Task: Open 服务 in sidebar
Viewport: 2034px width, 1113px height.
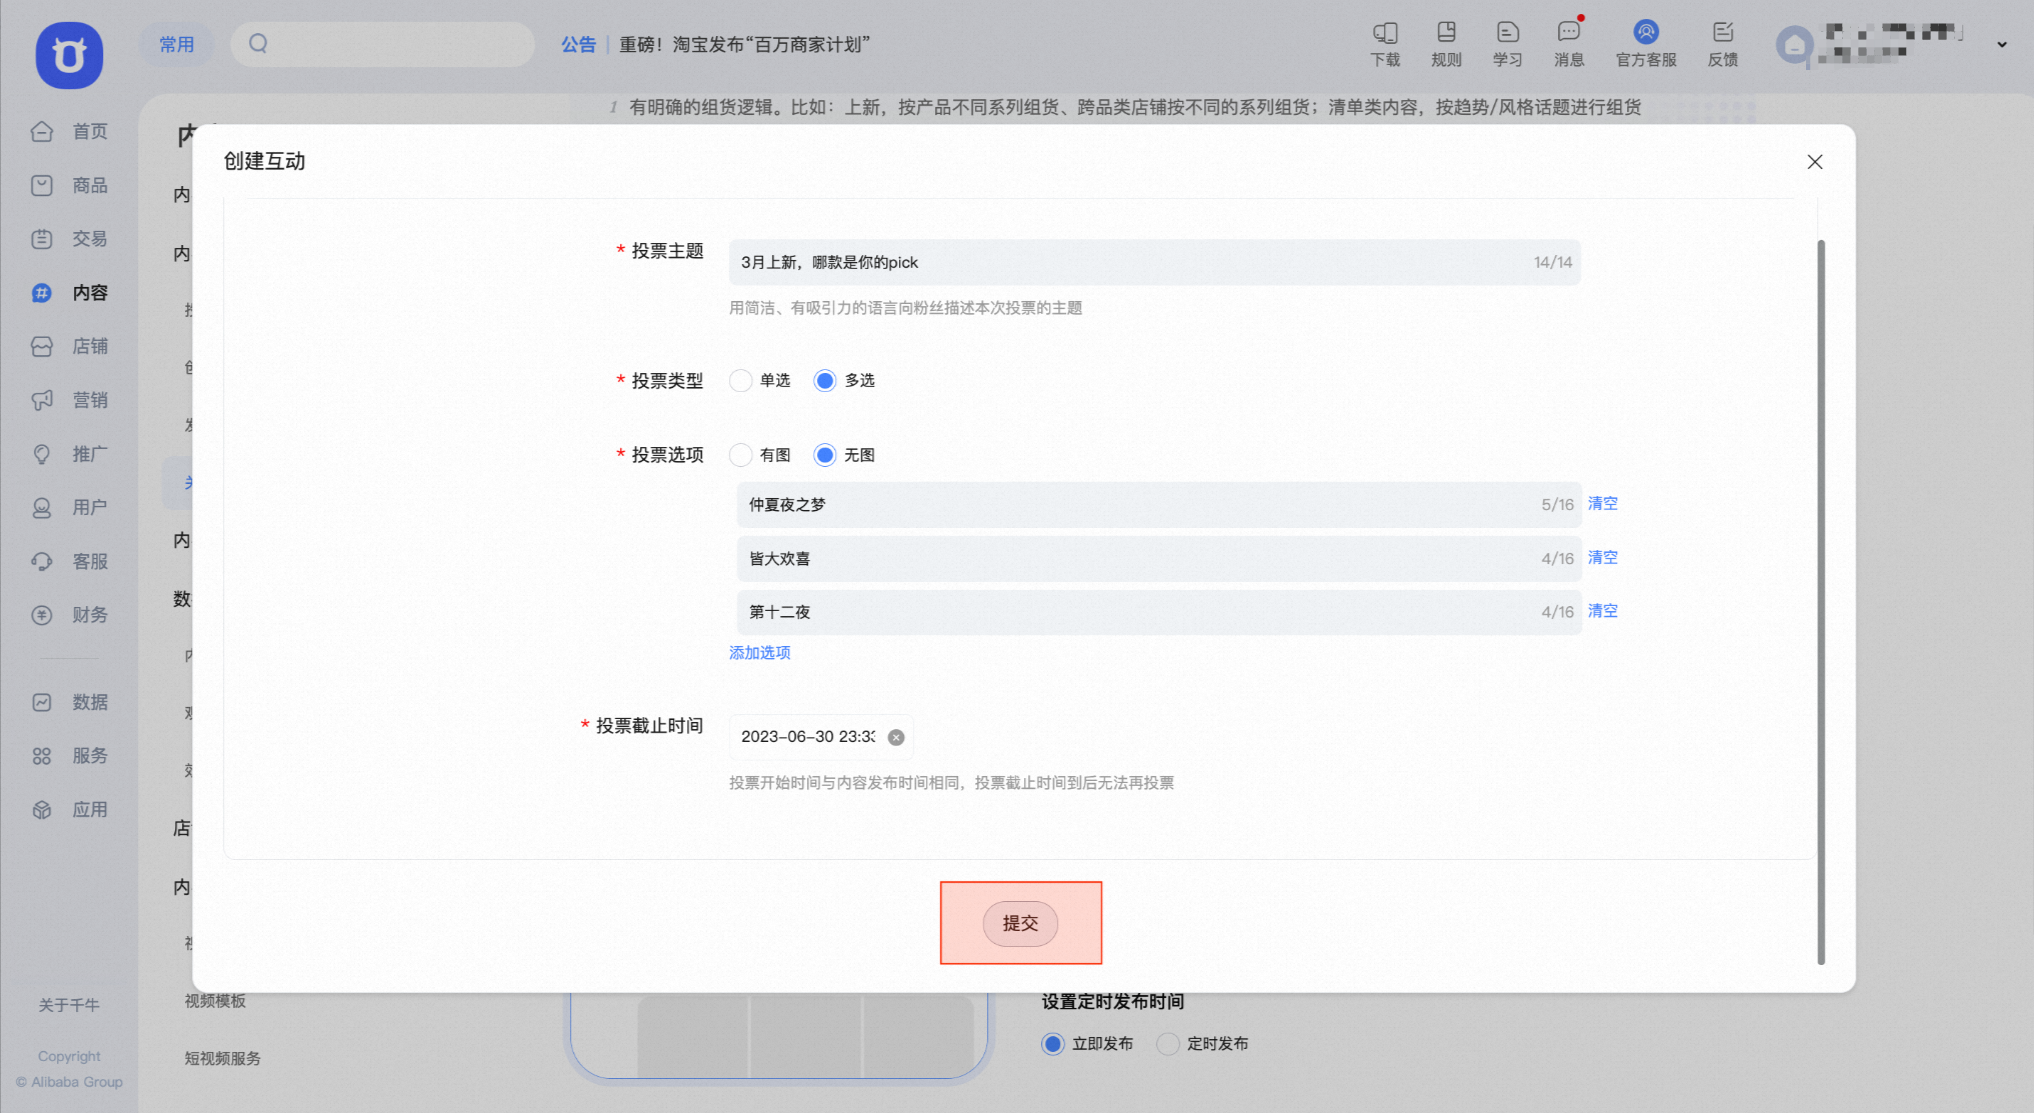Action: pos(70,756)
